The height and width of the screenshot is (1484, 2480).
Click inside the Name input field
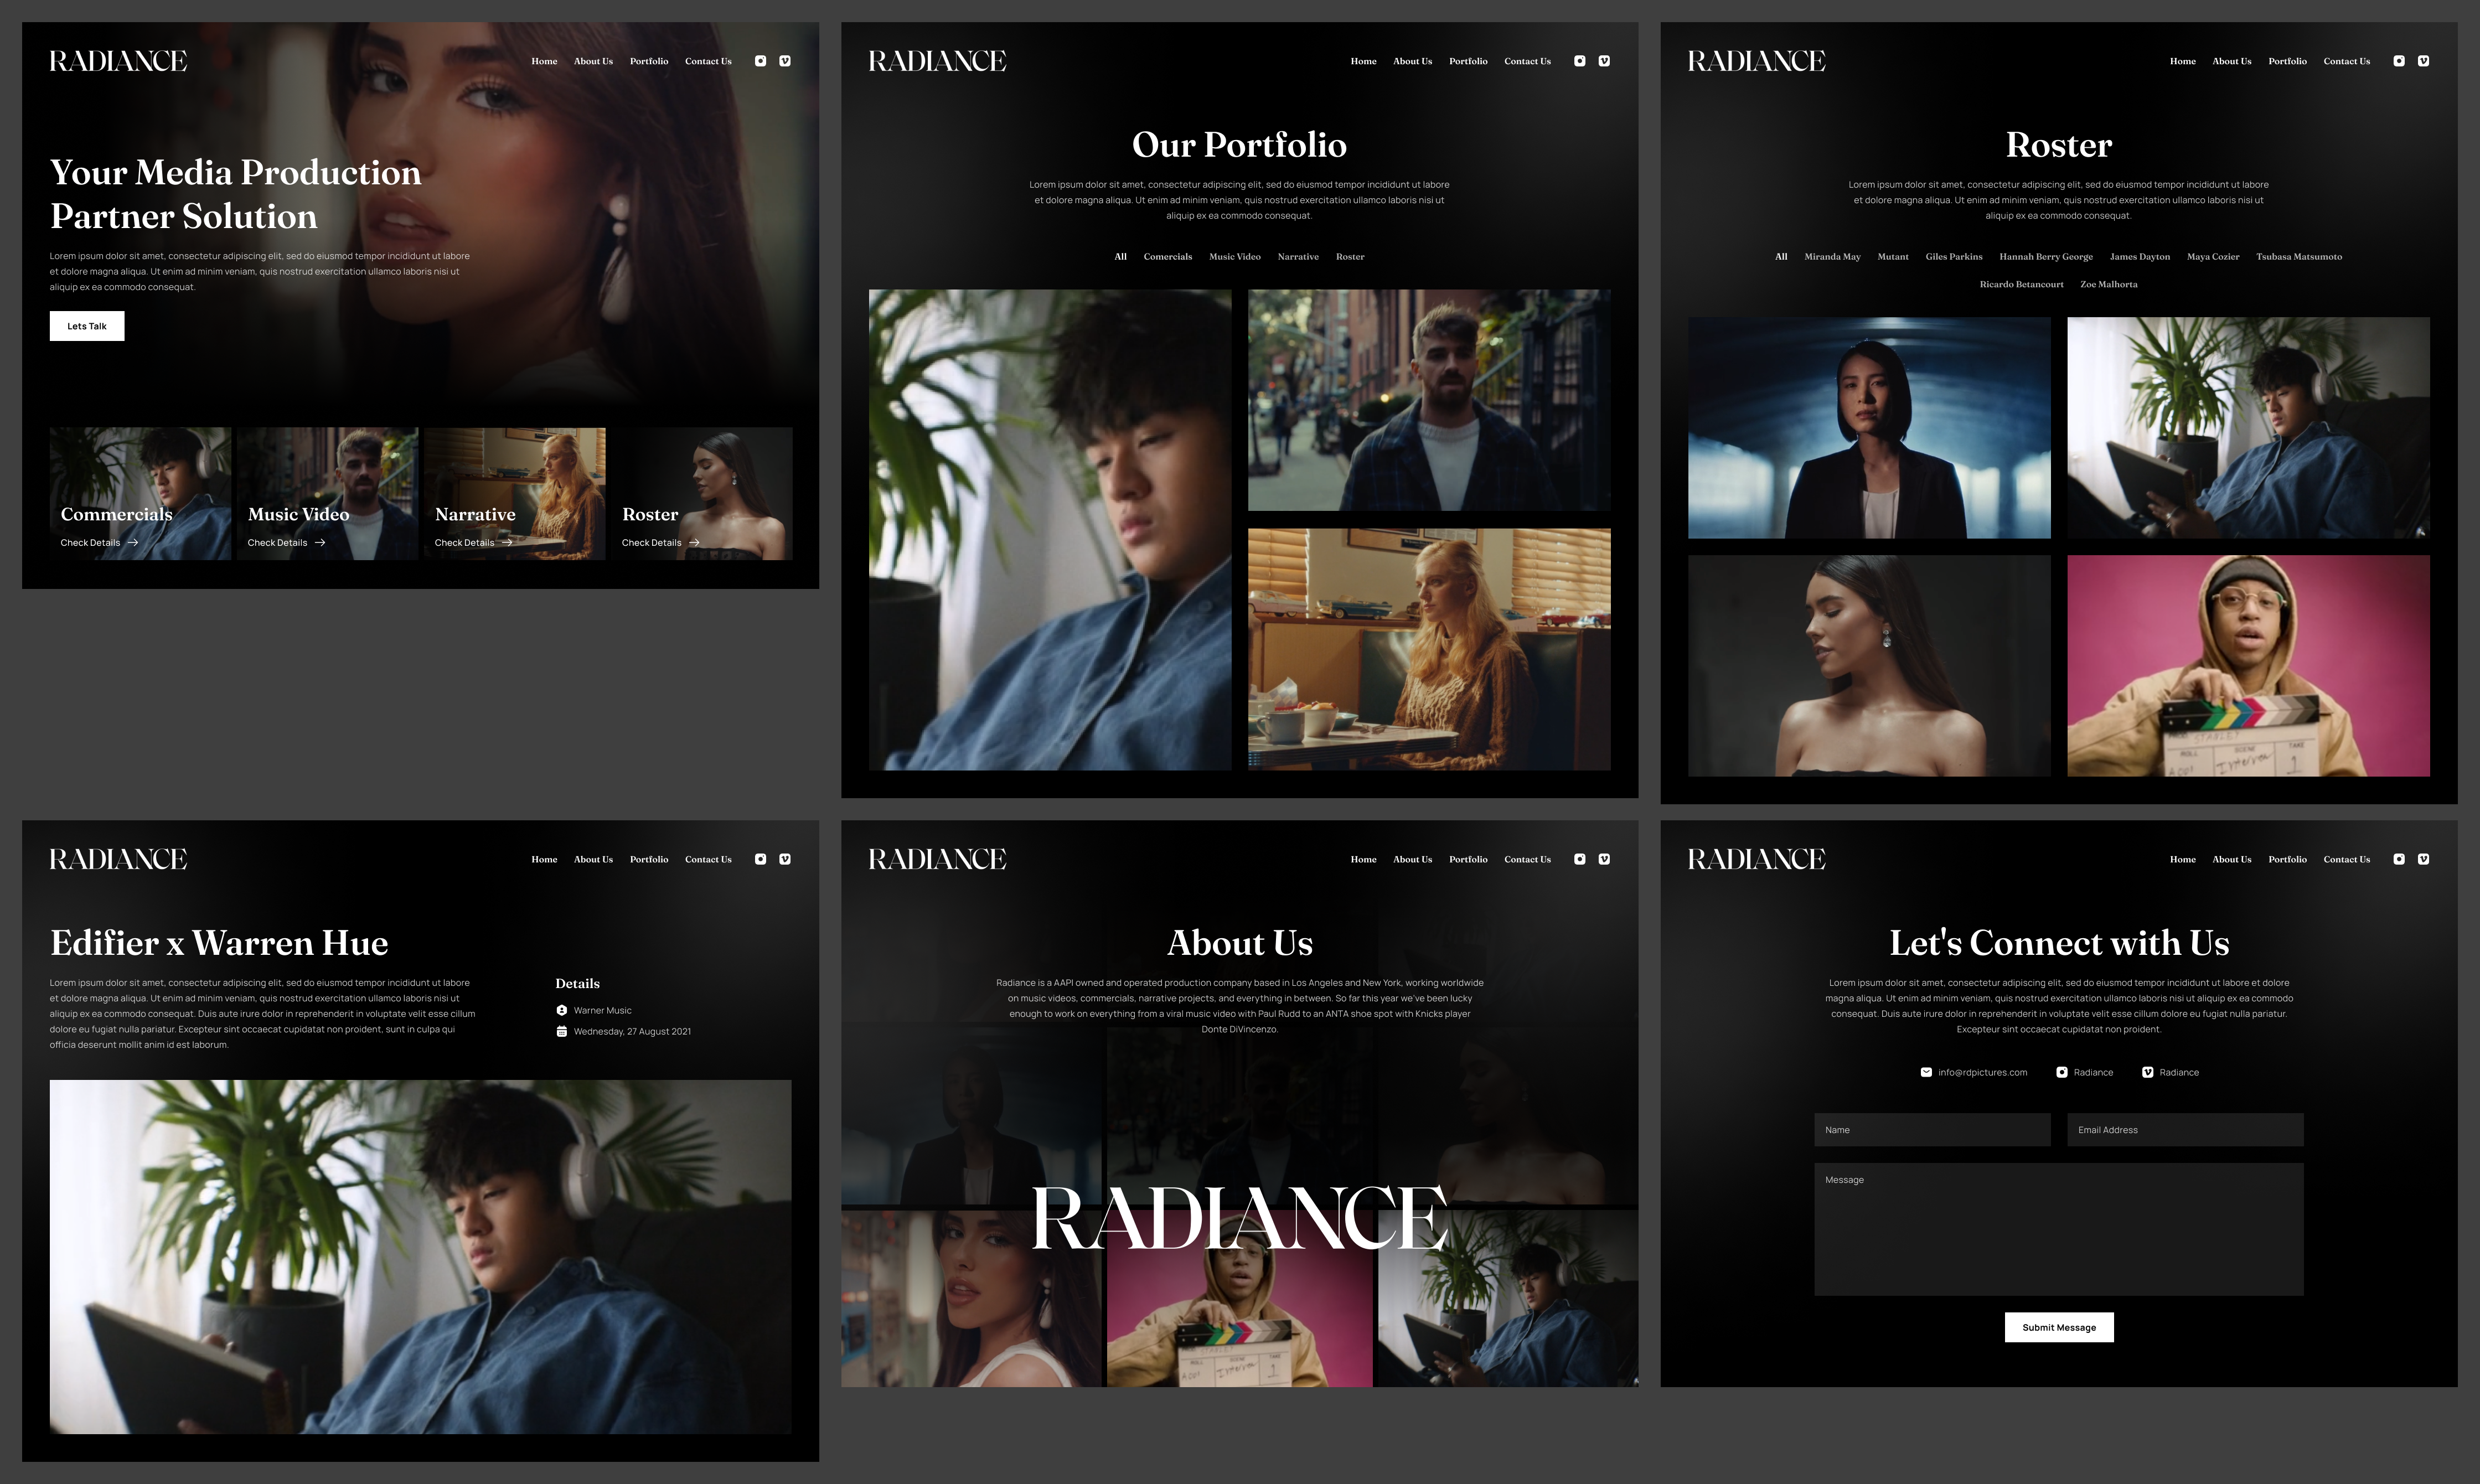1932,1129
